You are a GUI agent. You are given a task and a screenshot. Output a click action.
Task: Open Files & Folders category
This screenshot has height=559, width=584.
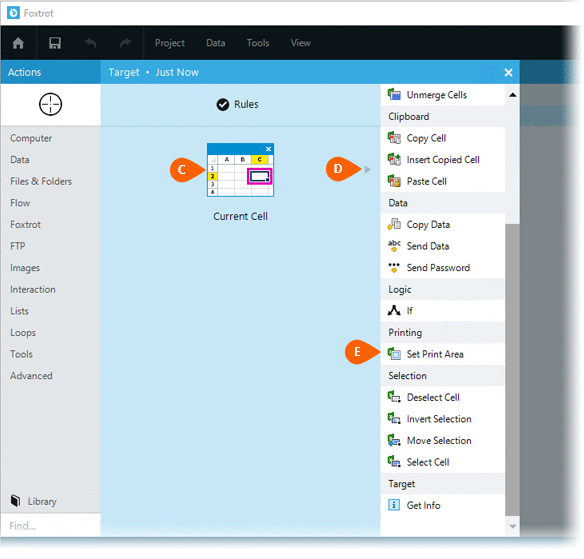tap(41, 181)
